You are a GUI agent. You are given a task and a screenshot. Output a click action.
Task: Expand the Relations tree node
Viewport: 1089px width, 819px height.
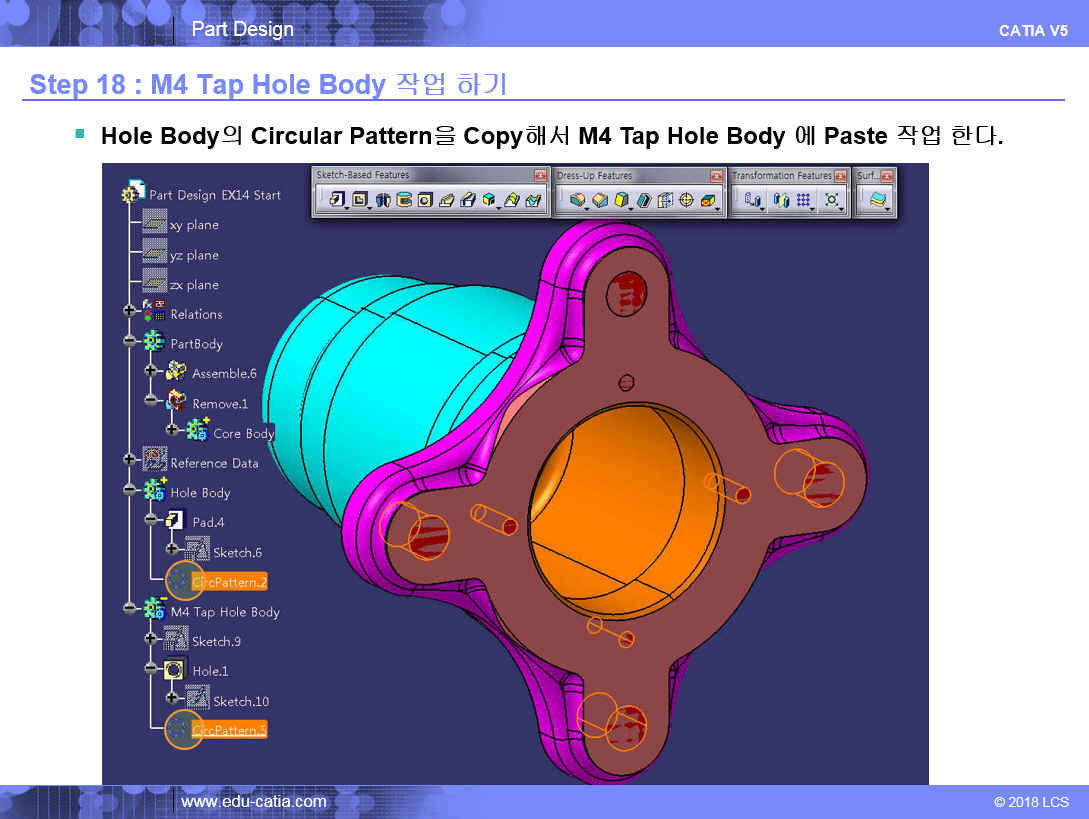pyautogui.click(x=129, y=311)
